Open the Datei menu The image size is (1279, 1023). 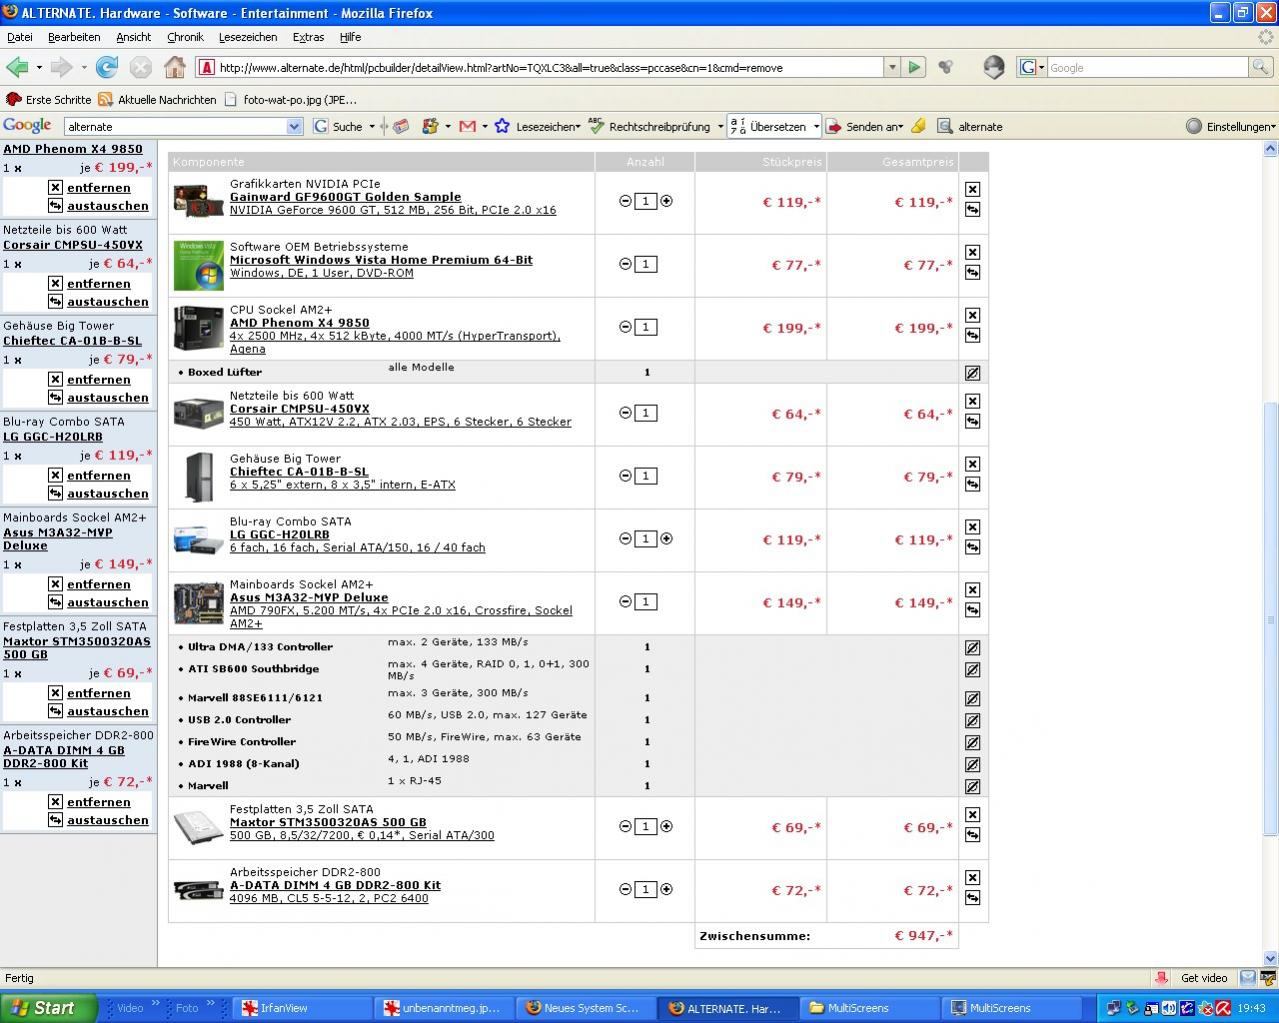(20, 37)
